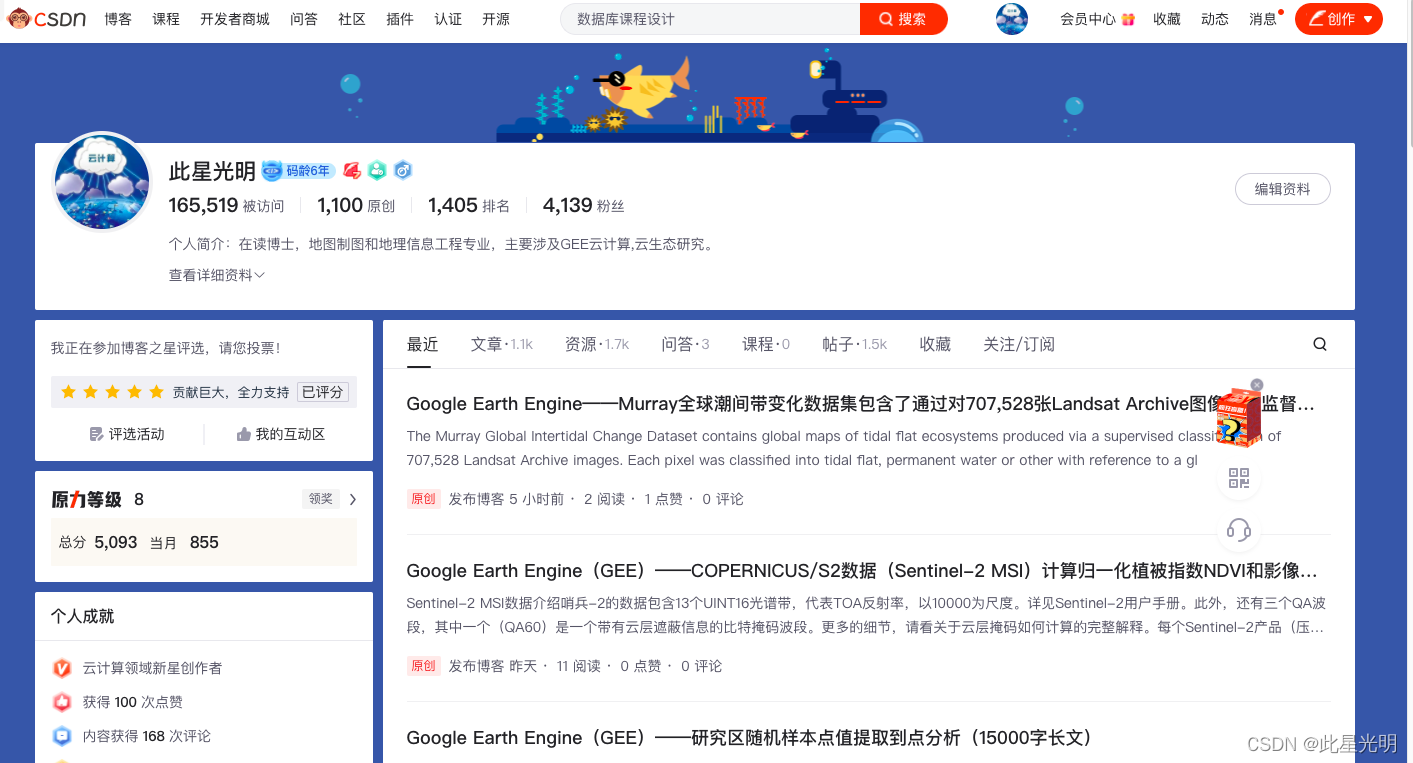Image resolution: width=1413 pixels, height=763 pixels.
Task: Open 评选活动 link
Action: click(x=127, y=434)
